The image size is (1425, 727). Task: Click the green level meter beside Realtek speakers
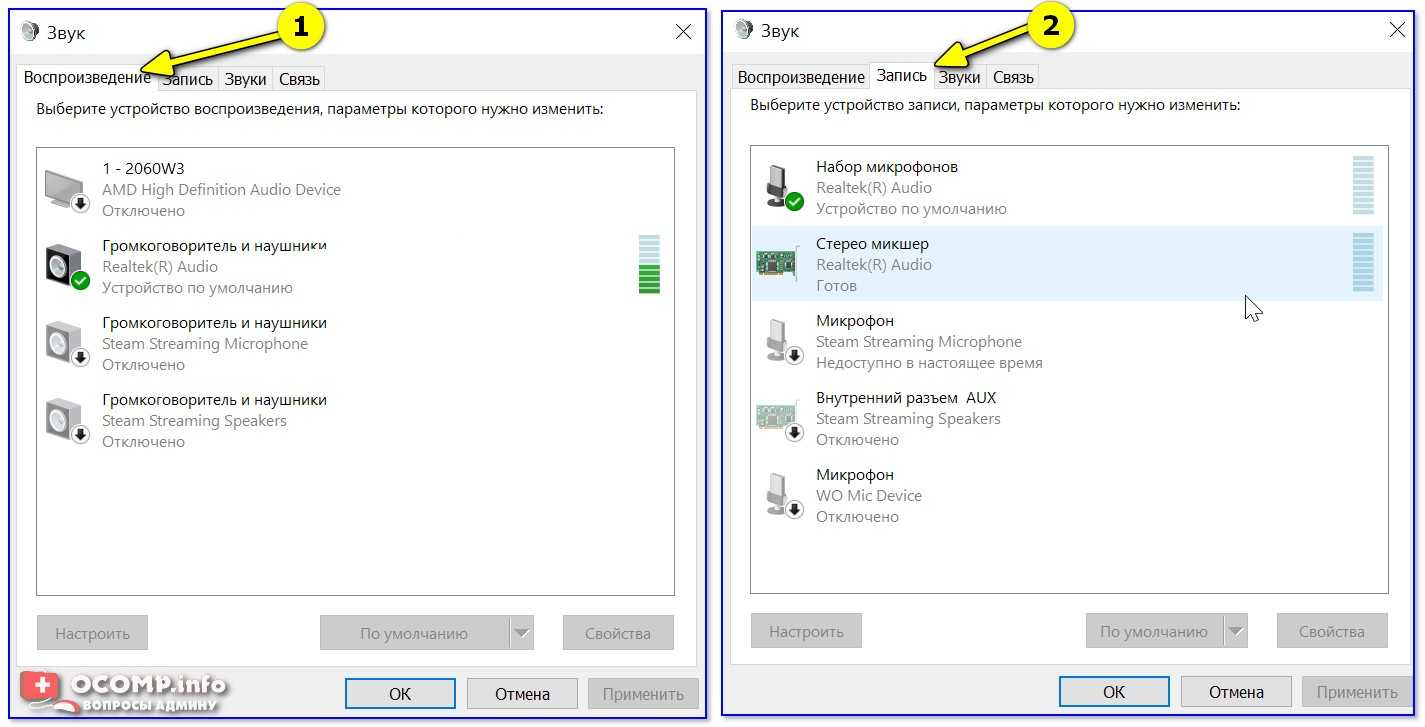pos(649,266)
